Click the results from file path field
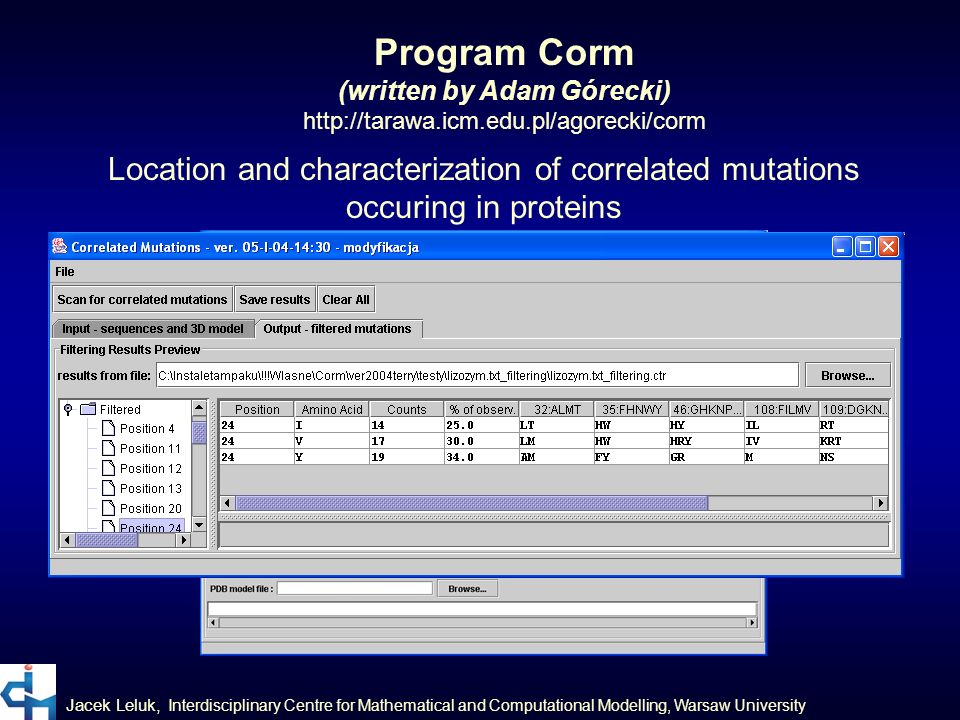Screen dimensions: 960x720 click(x=477, y=375)
